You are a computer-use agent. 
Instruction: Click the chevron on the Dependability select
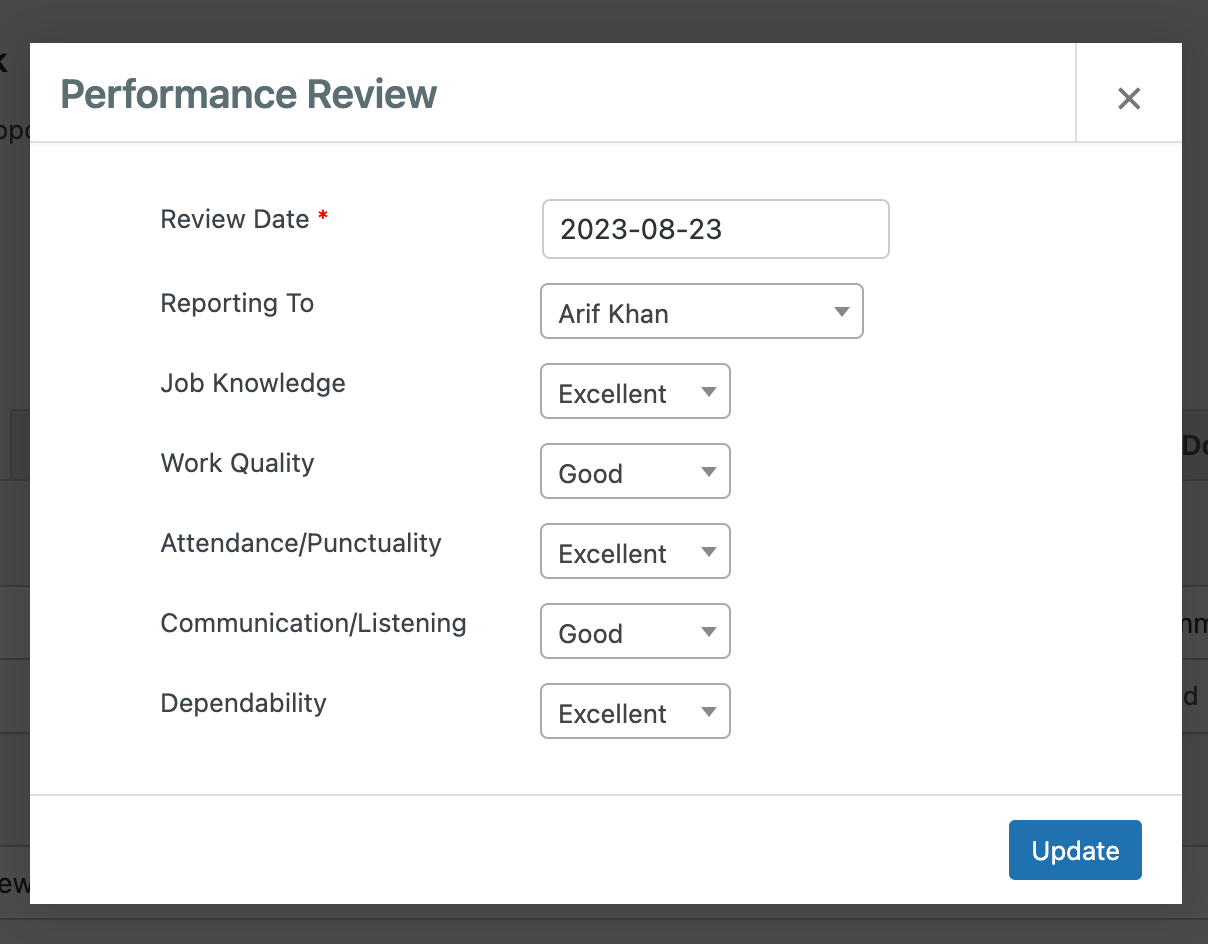click(x=708, y=711)
